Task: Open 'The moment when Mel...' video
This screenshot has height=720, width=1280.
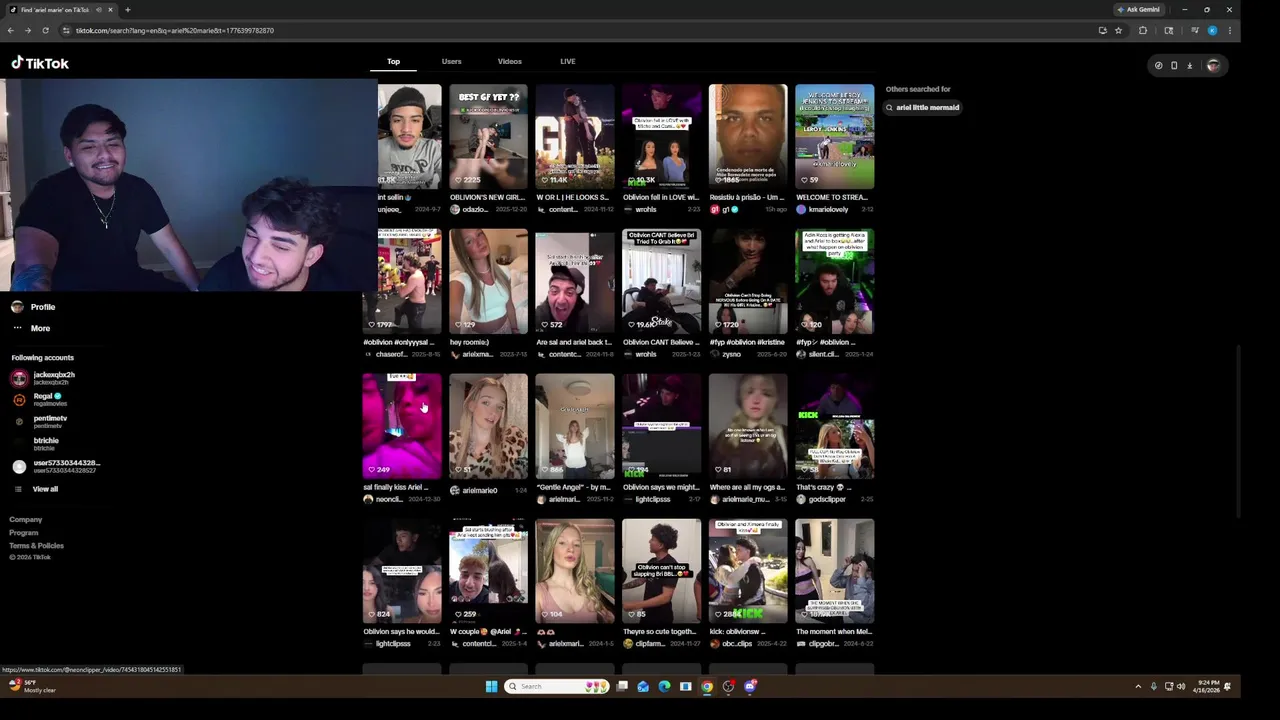Action: (835, 571)
